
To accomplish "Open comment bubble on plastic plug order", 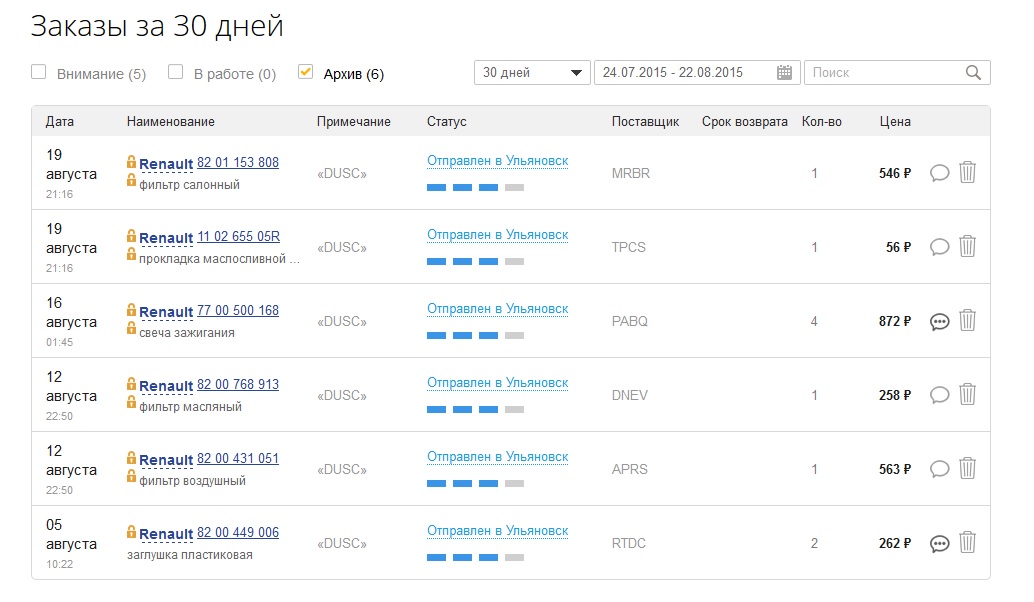I will [x=939, y=544].
